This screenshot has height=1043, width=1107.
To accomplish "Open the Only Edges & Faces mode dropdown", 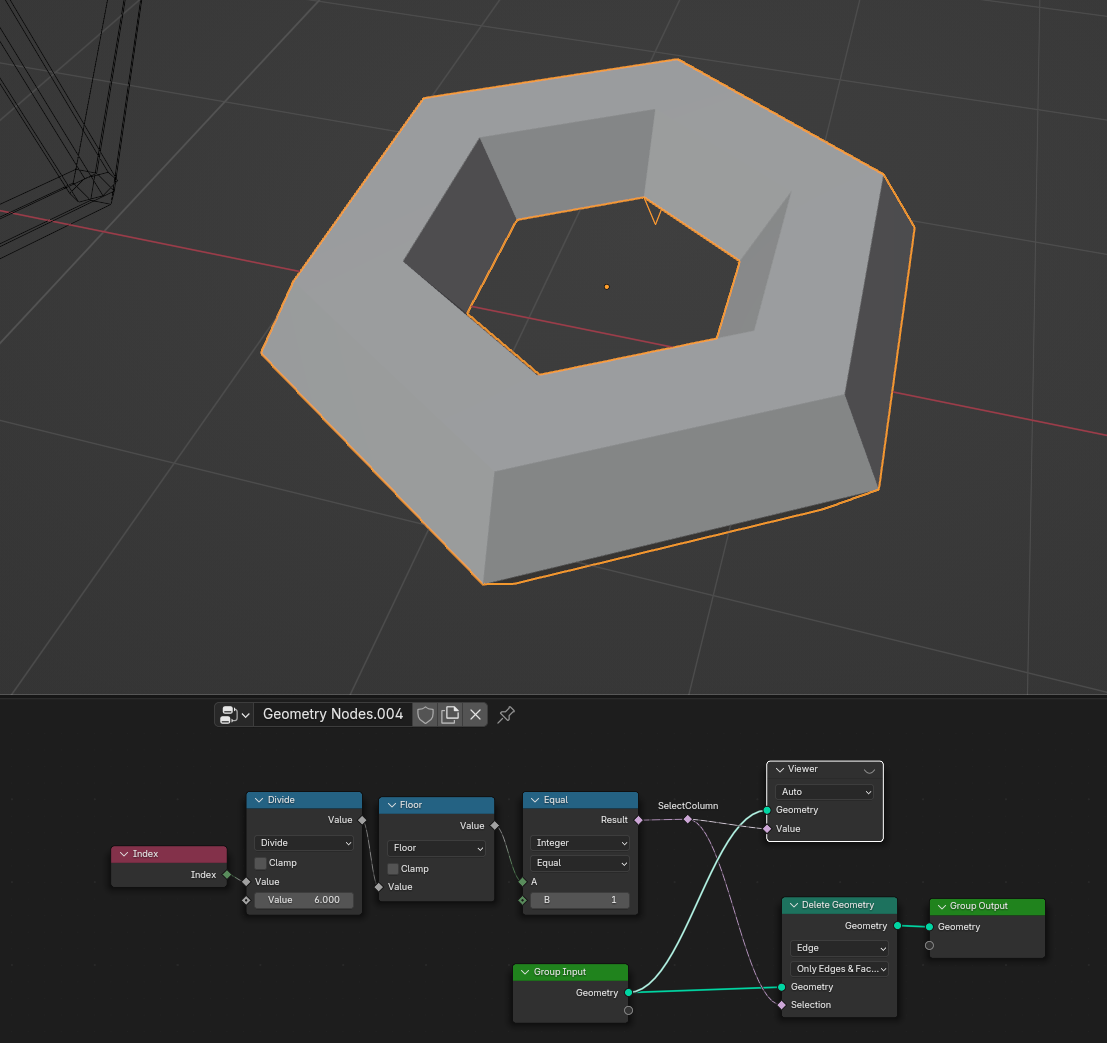I will (839, 969).
